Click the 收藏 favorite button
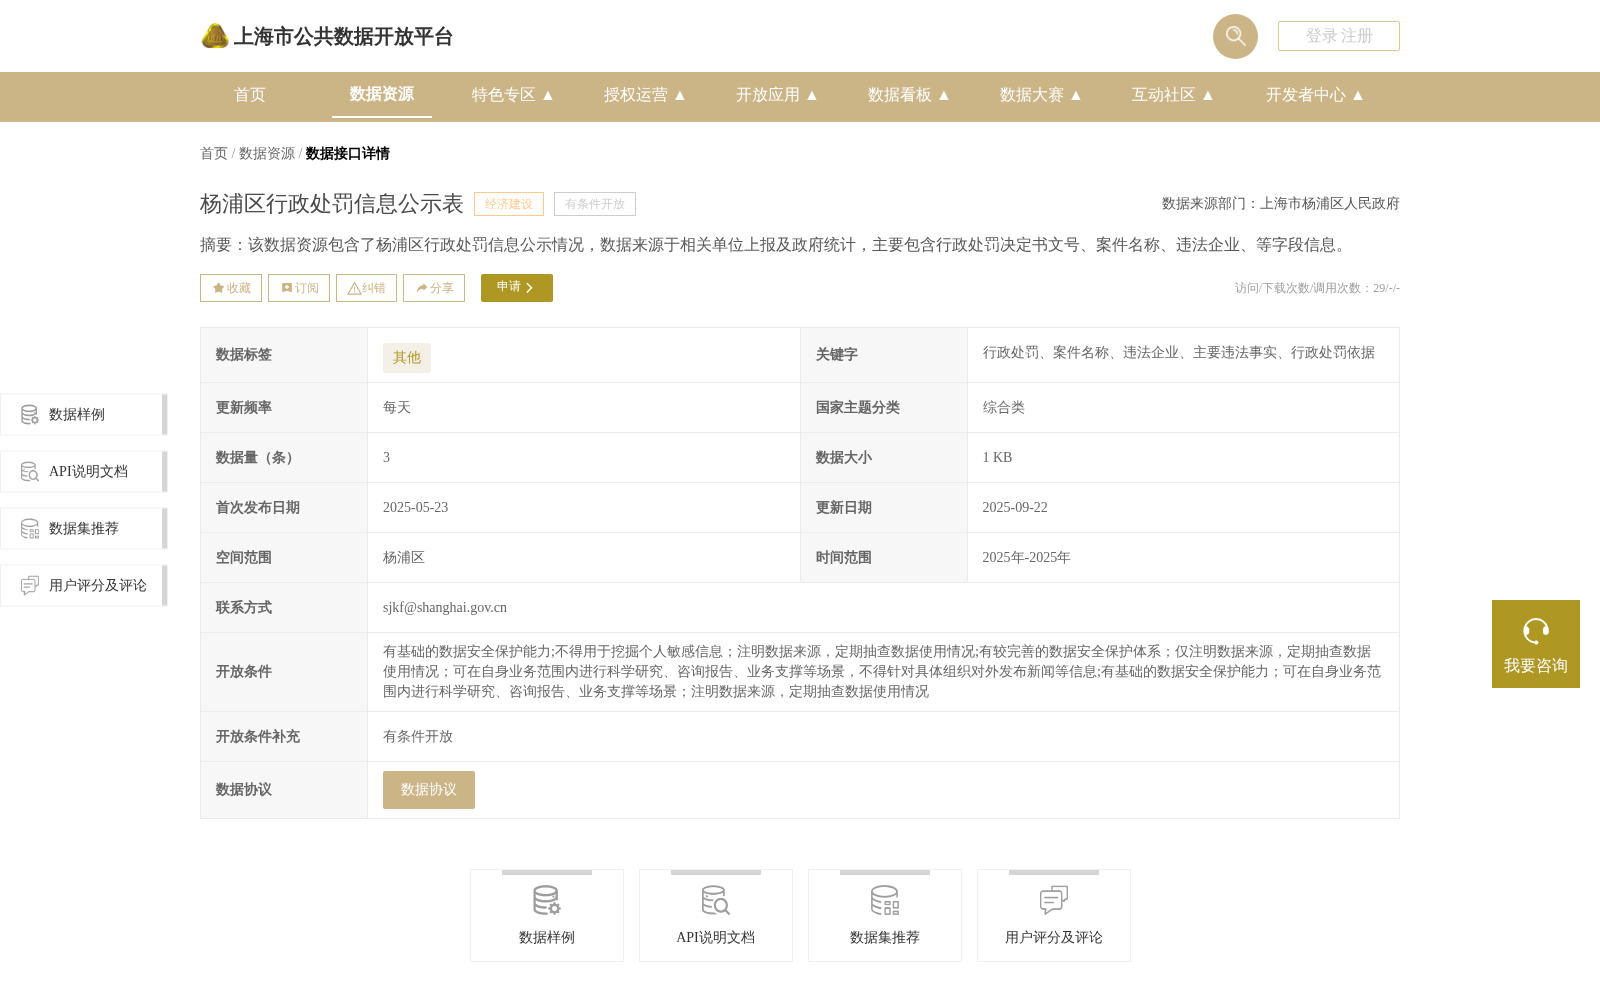Image resolution: width=1600 pixels, height=1000 pixels. tap(231, 288)
